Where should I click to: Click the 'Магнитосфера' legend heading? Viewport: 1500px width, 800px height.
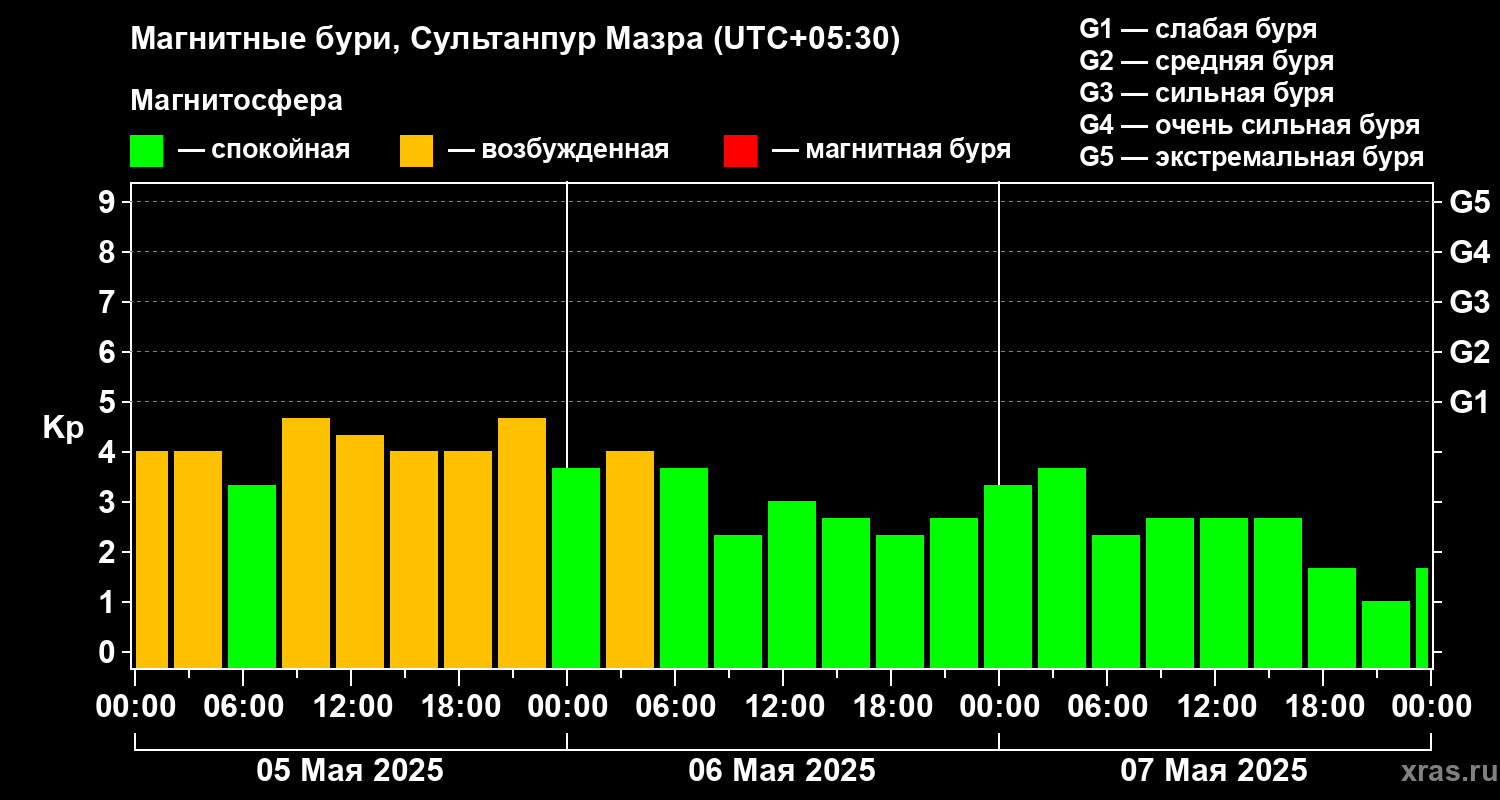coord(236,101)
